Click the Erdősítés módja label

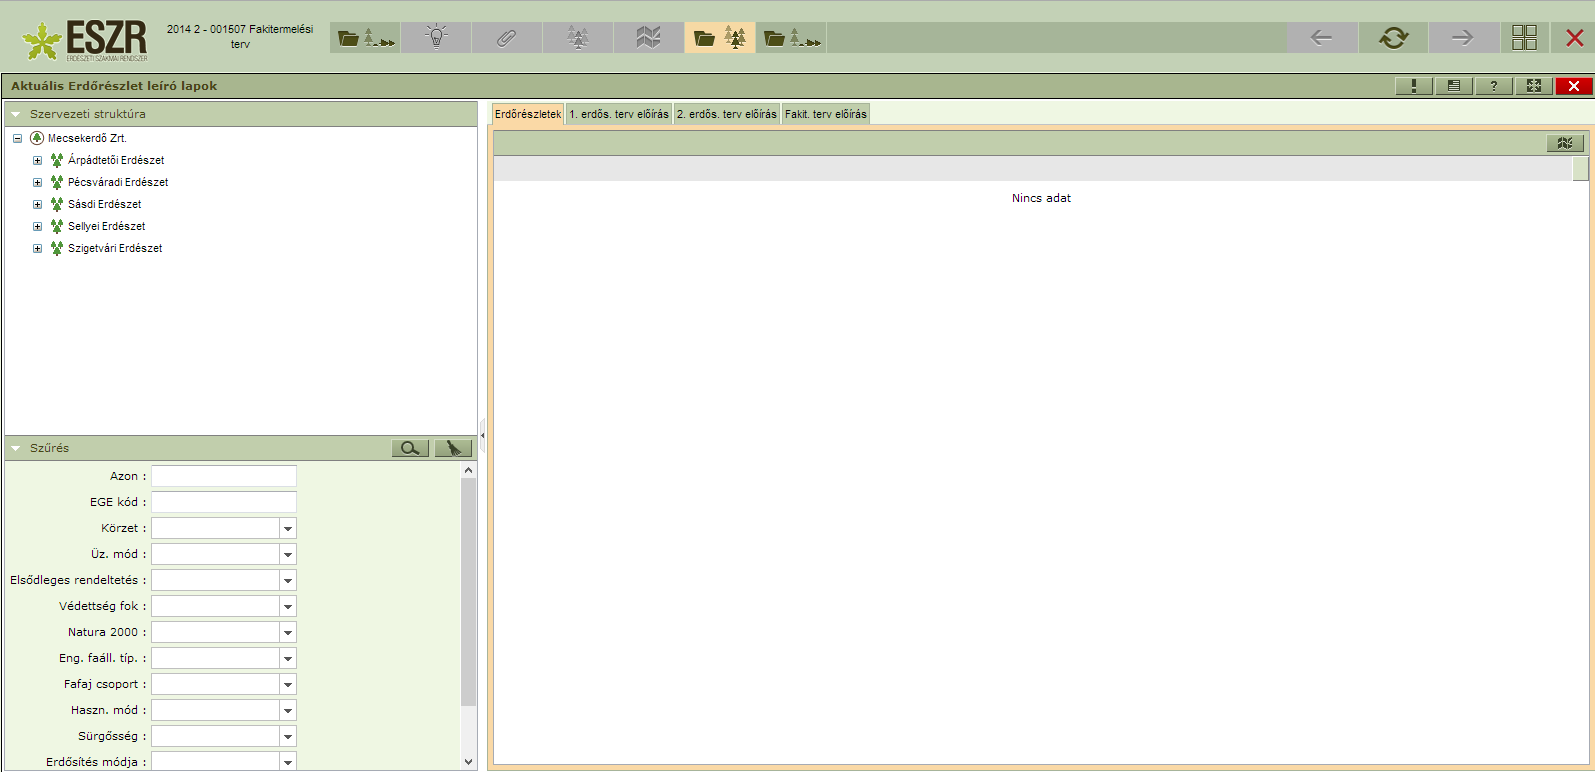(x=96, y=762)
